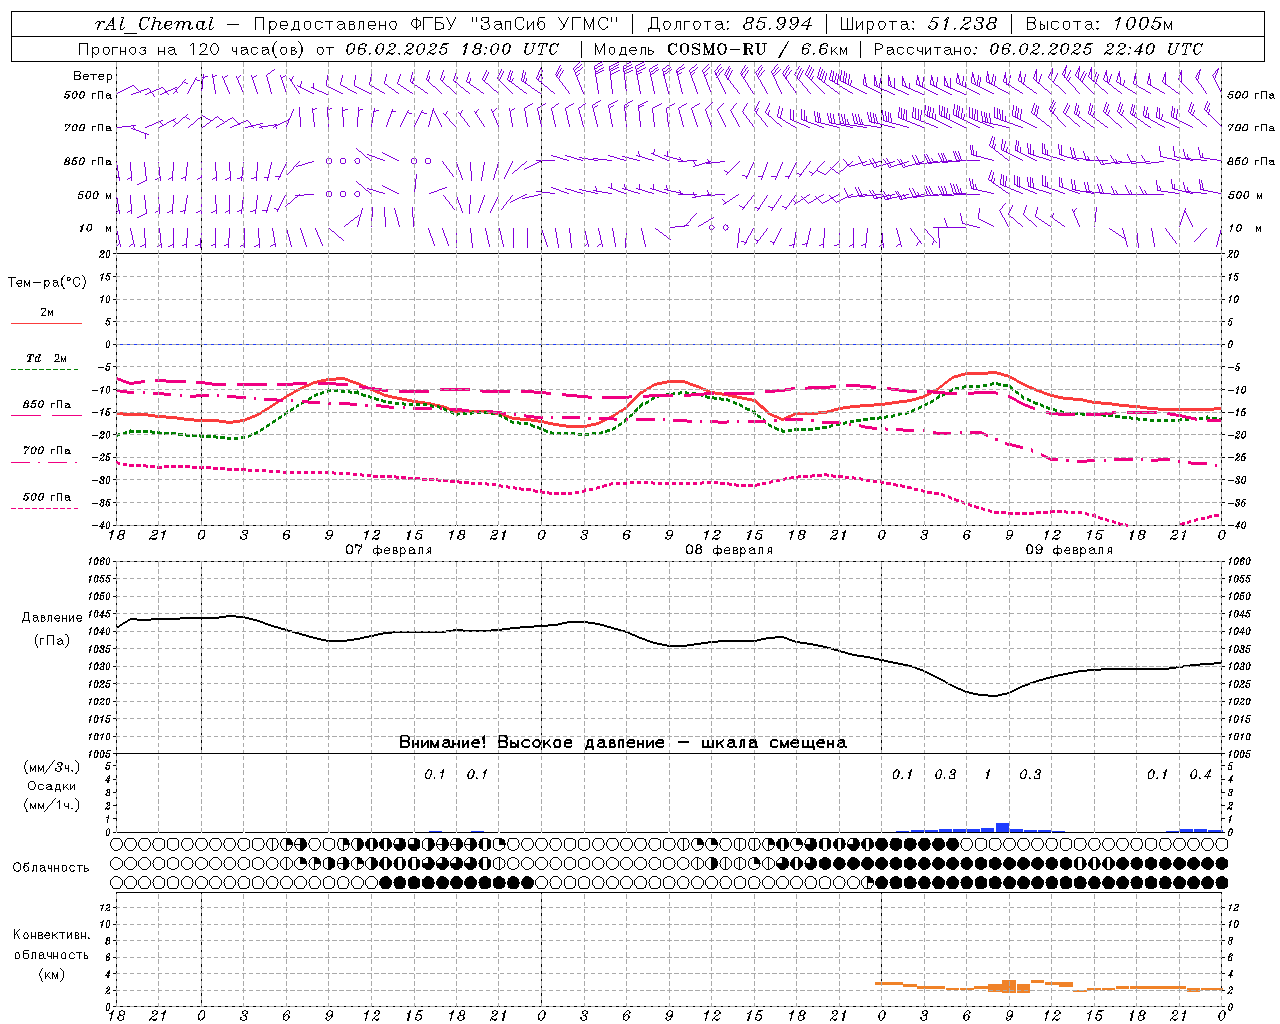Click the forecast start time 06.02.2025 18:00 UTC

452,49
